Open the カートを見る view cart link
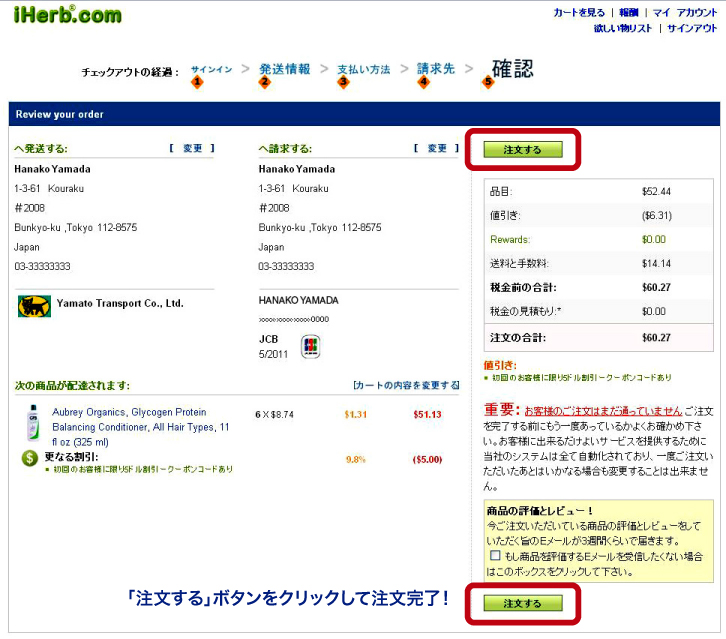The width and height of the screenshot is (726, 639). [x=579, y=13]
